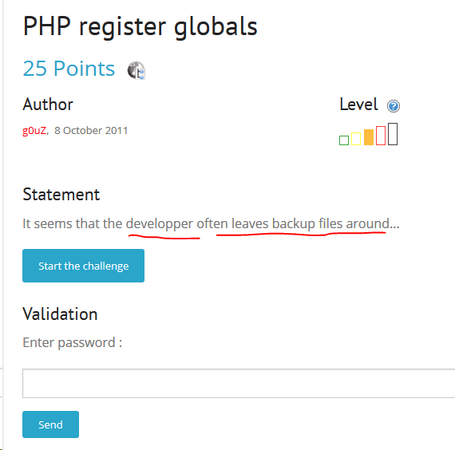Screen dimensions: 455x450
Task: Click the underlined word developper in statement
Action: (160, 224)
